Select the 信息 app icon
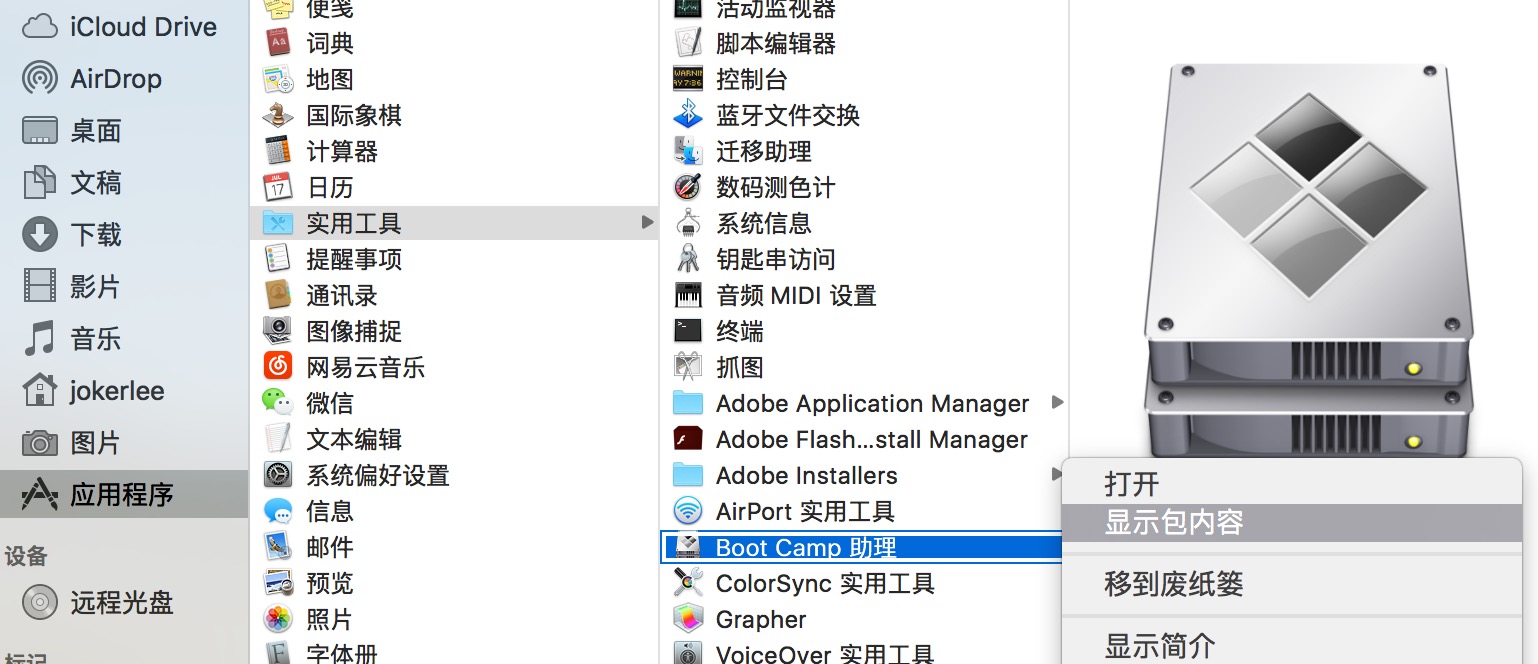The width and height of the screenshot is (1538, 664). pos(277,511)
